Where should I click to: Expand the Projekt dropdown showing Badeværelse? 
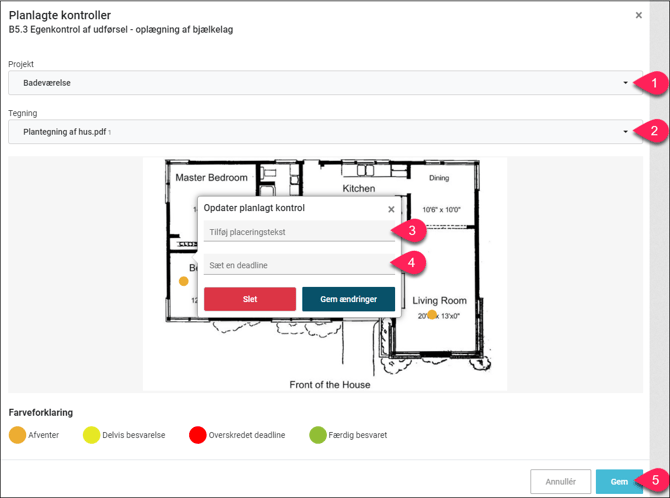(x=320, y=83)
